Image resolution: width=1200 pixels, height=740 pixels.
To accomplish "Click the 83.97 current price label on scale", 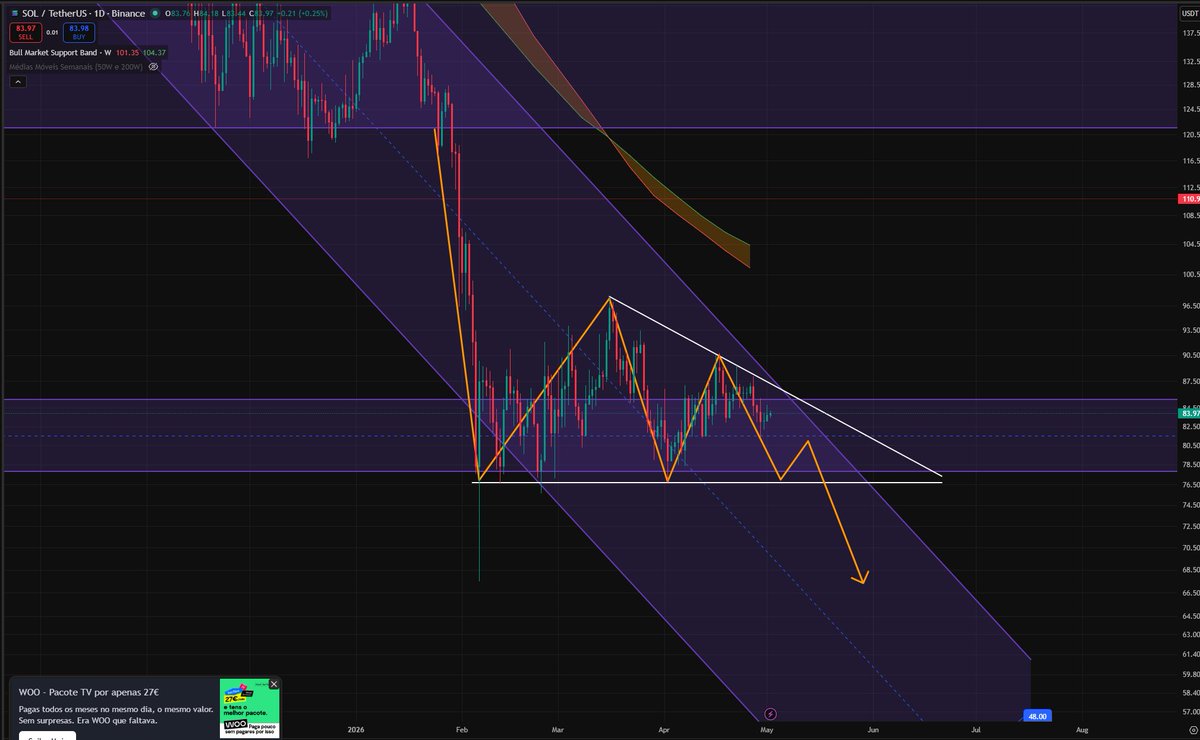I will pos(1189,413).
